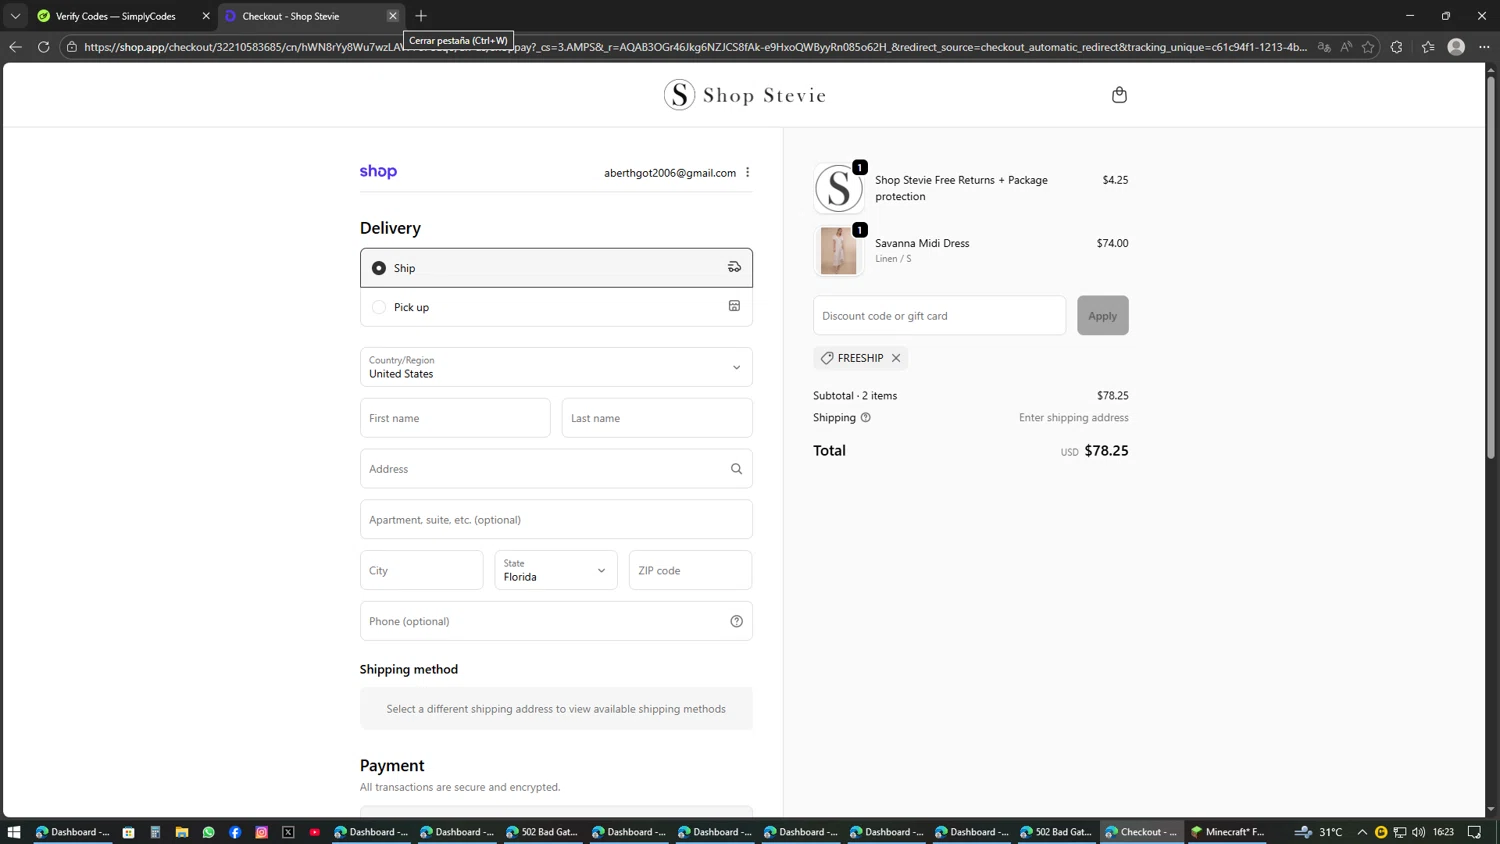Open File Explorer from the taskbar
1500x844 pixels.
182,832
